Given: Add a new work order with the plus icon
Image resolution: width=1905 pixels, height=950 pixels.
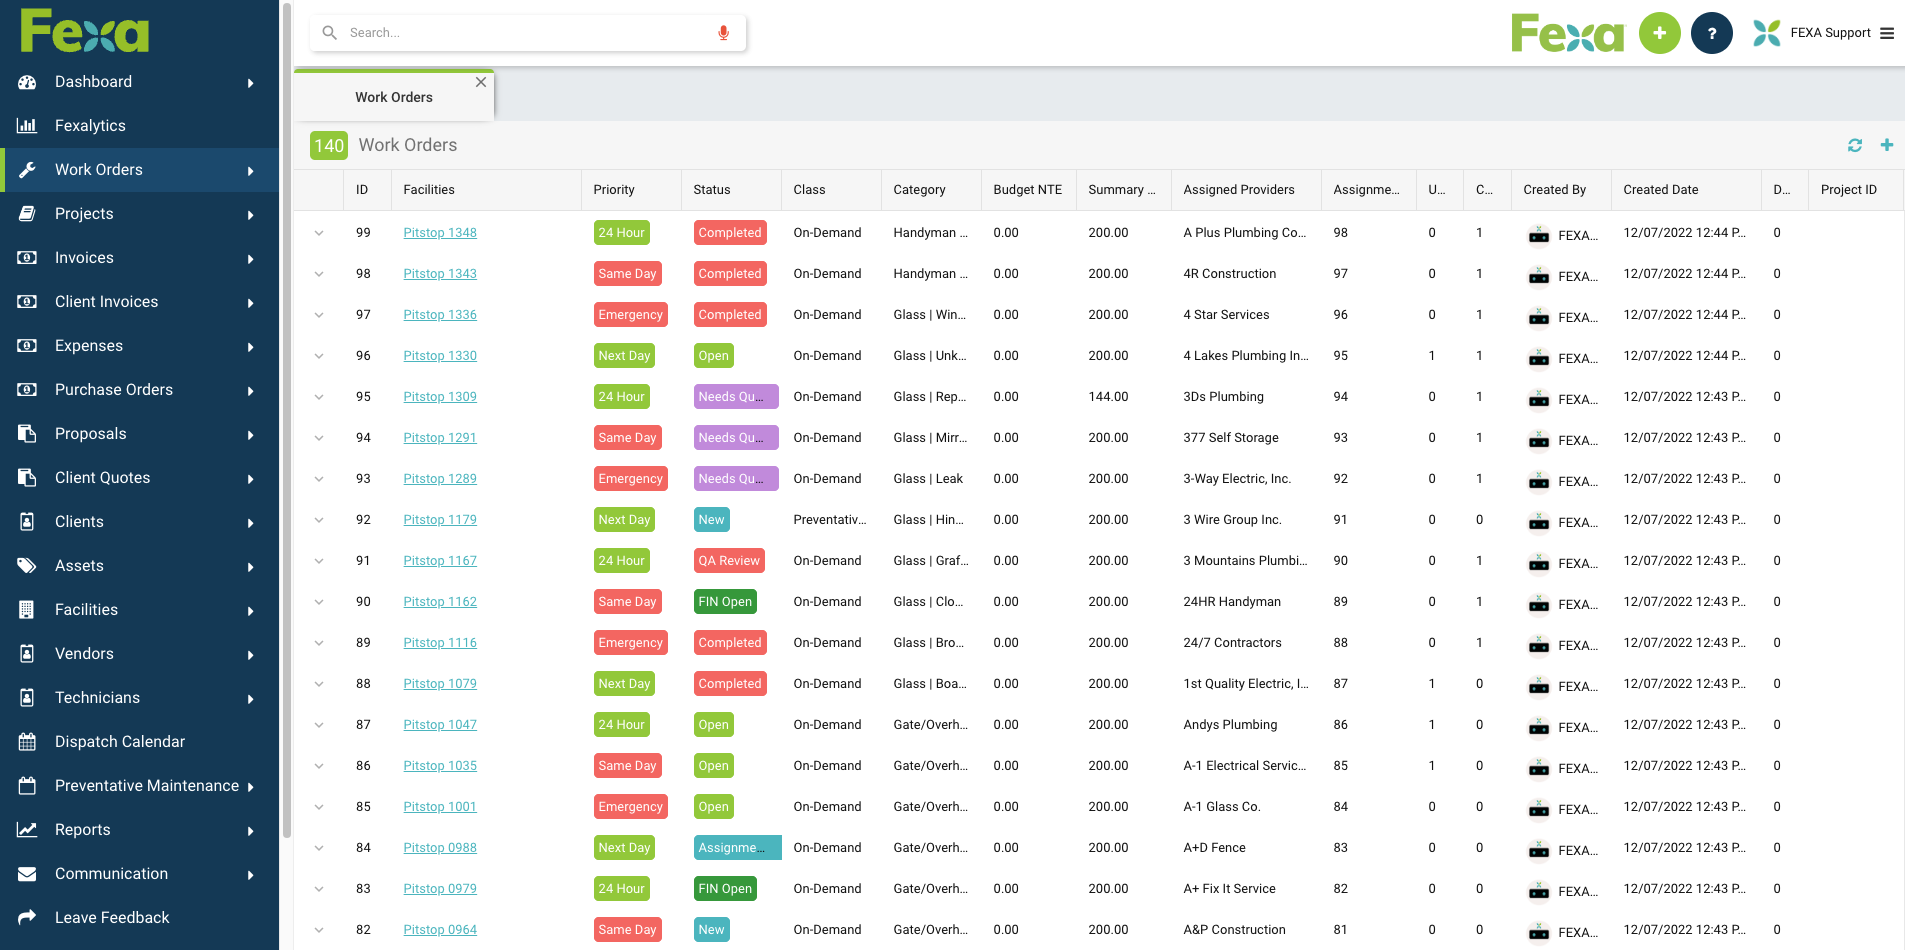Looking at the screenshot, I should pyautogui.click(x=1888, y=145).
